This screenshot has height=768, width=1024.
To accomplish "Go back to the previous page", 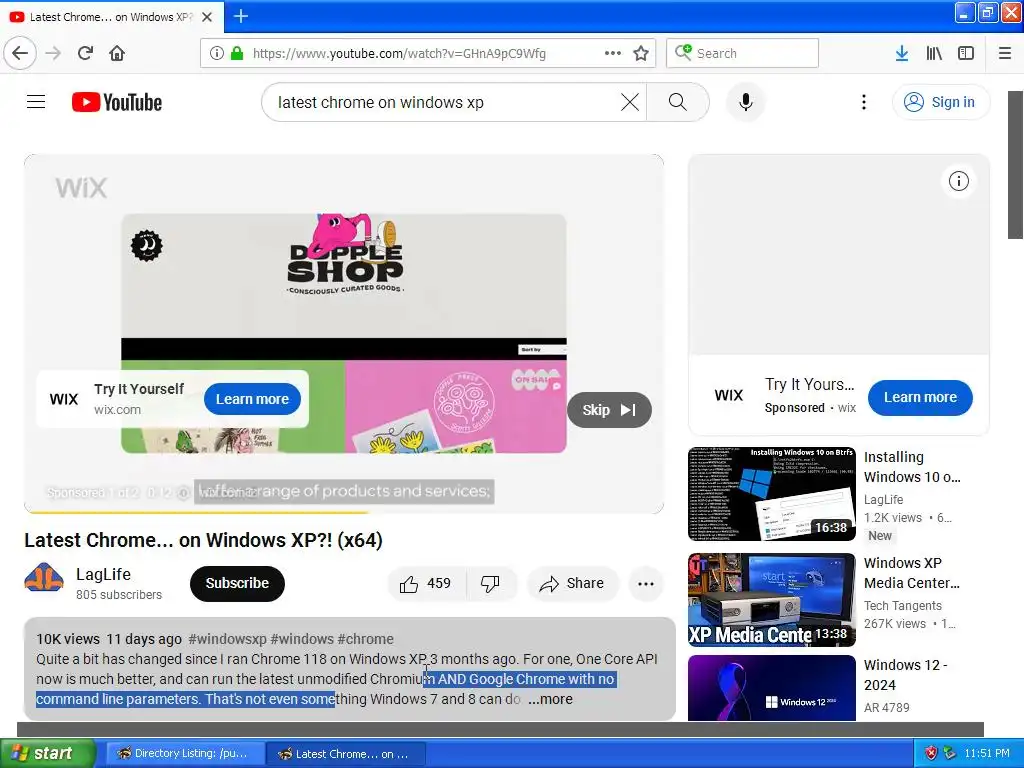I will (20, 53).
